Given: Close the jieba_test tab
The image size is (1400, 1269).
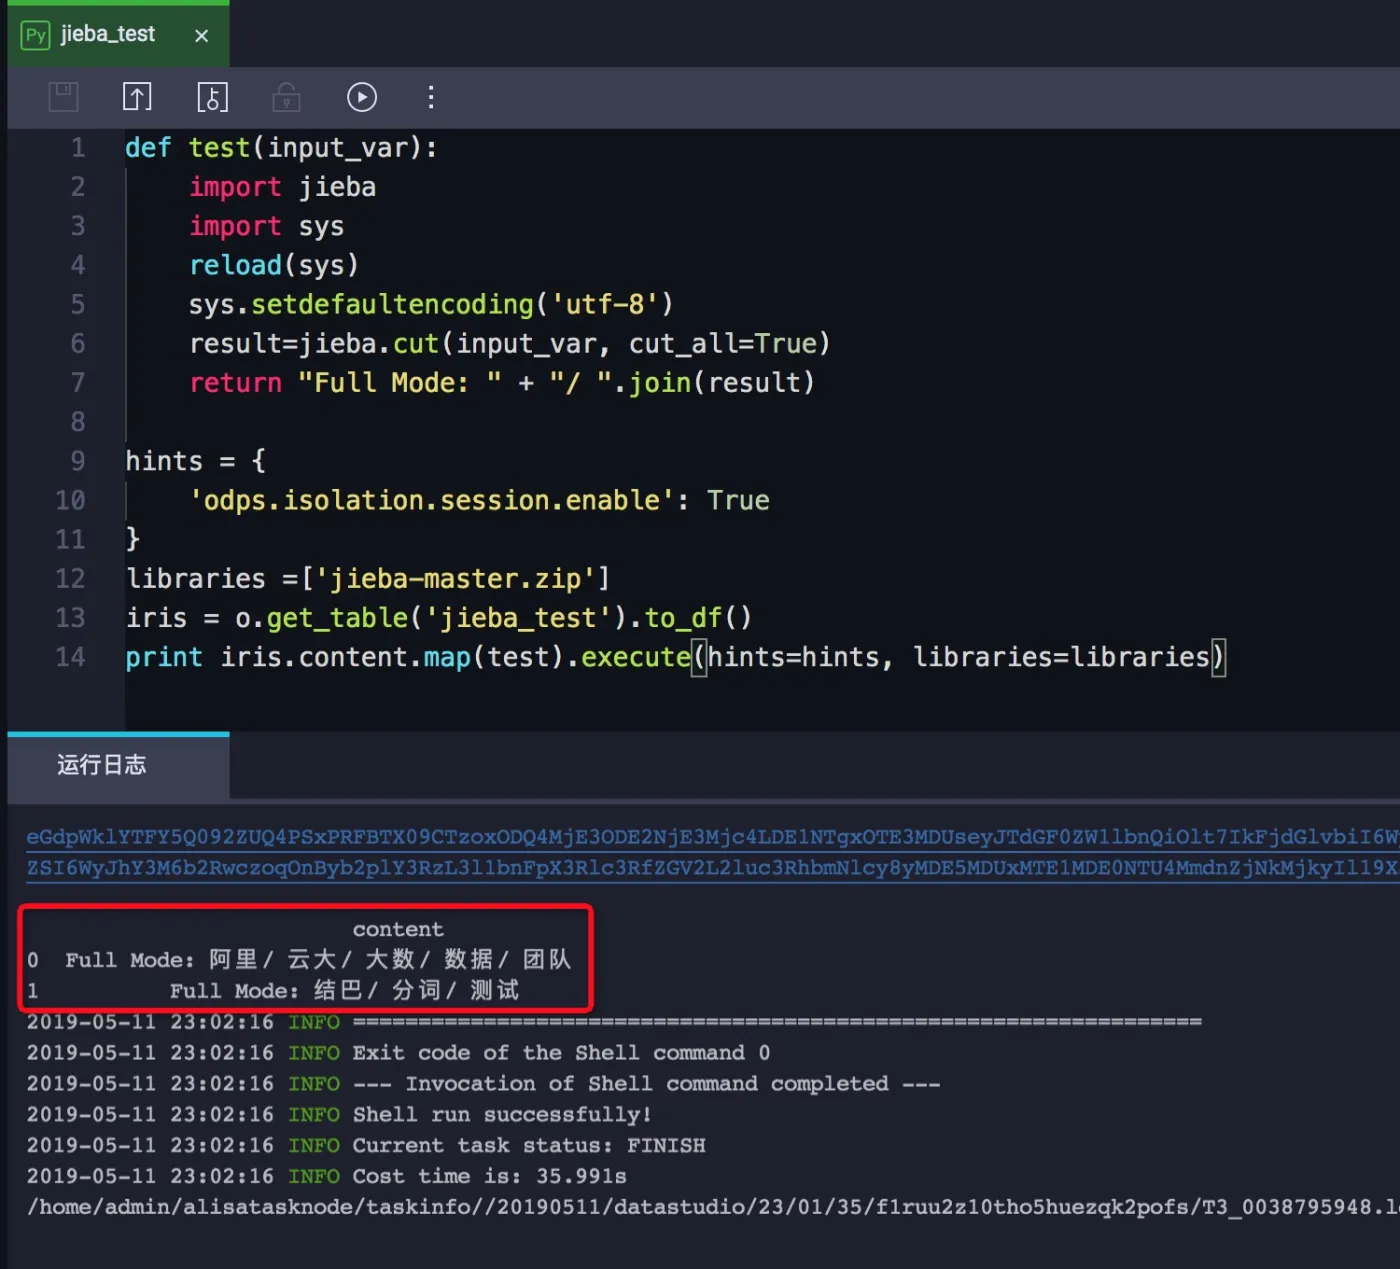Looking at the screenshot, I should 202,36.
